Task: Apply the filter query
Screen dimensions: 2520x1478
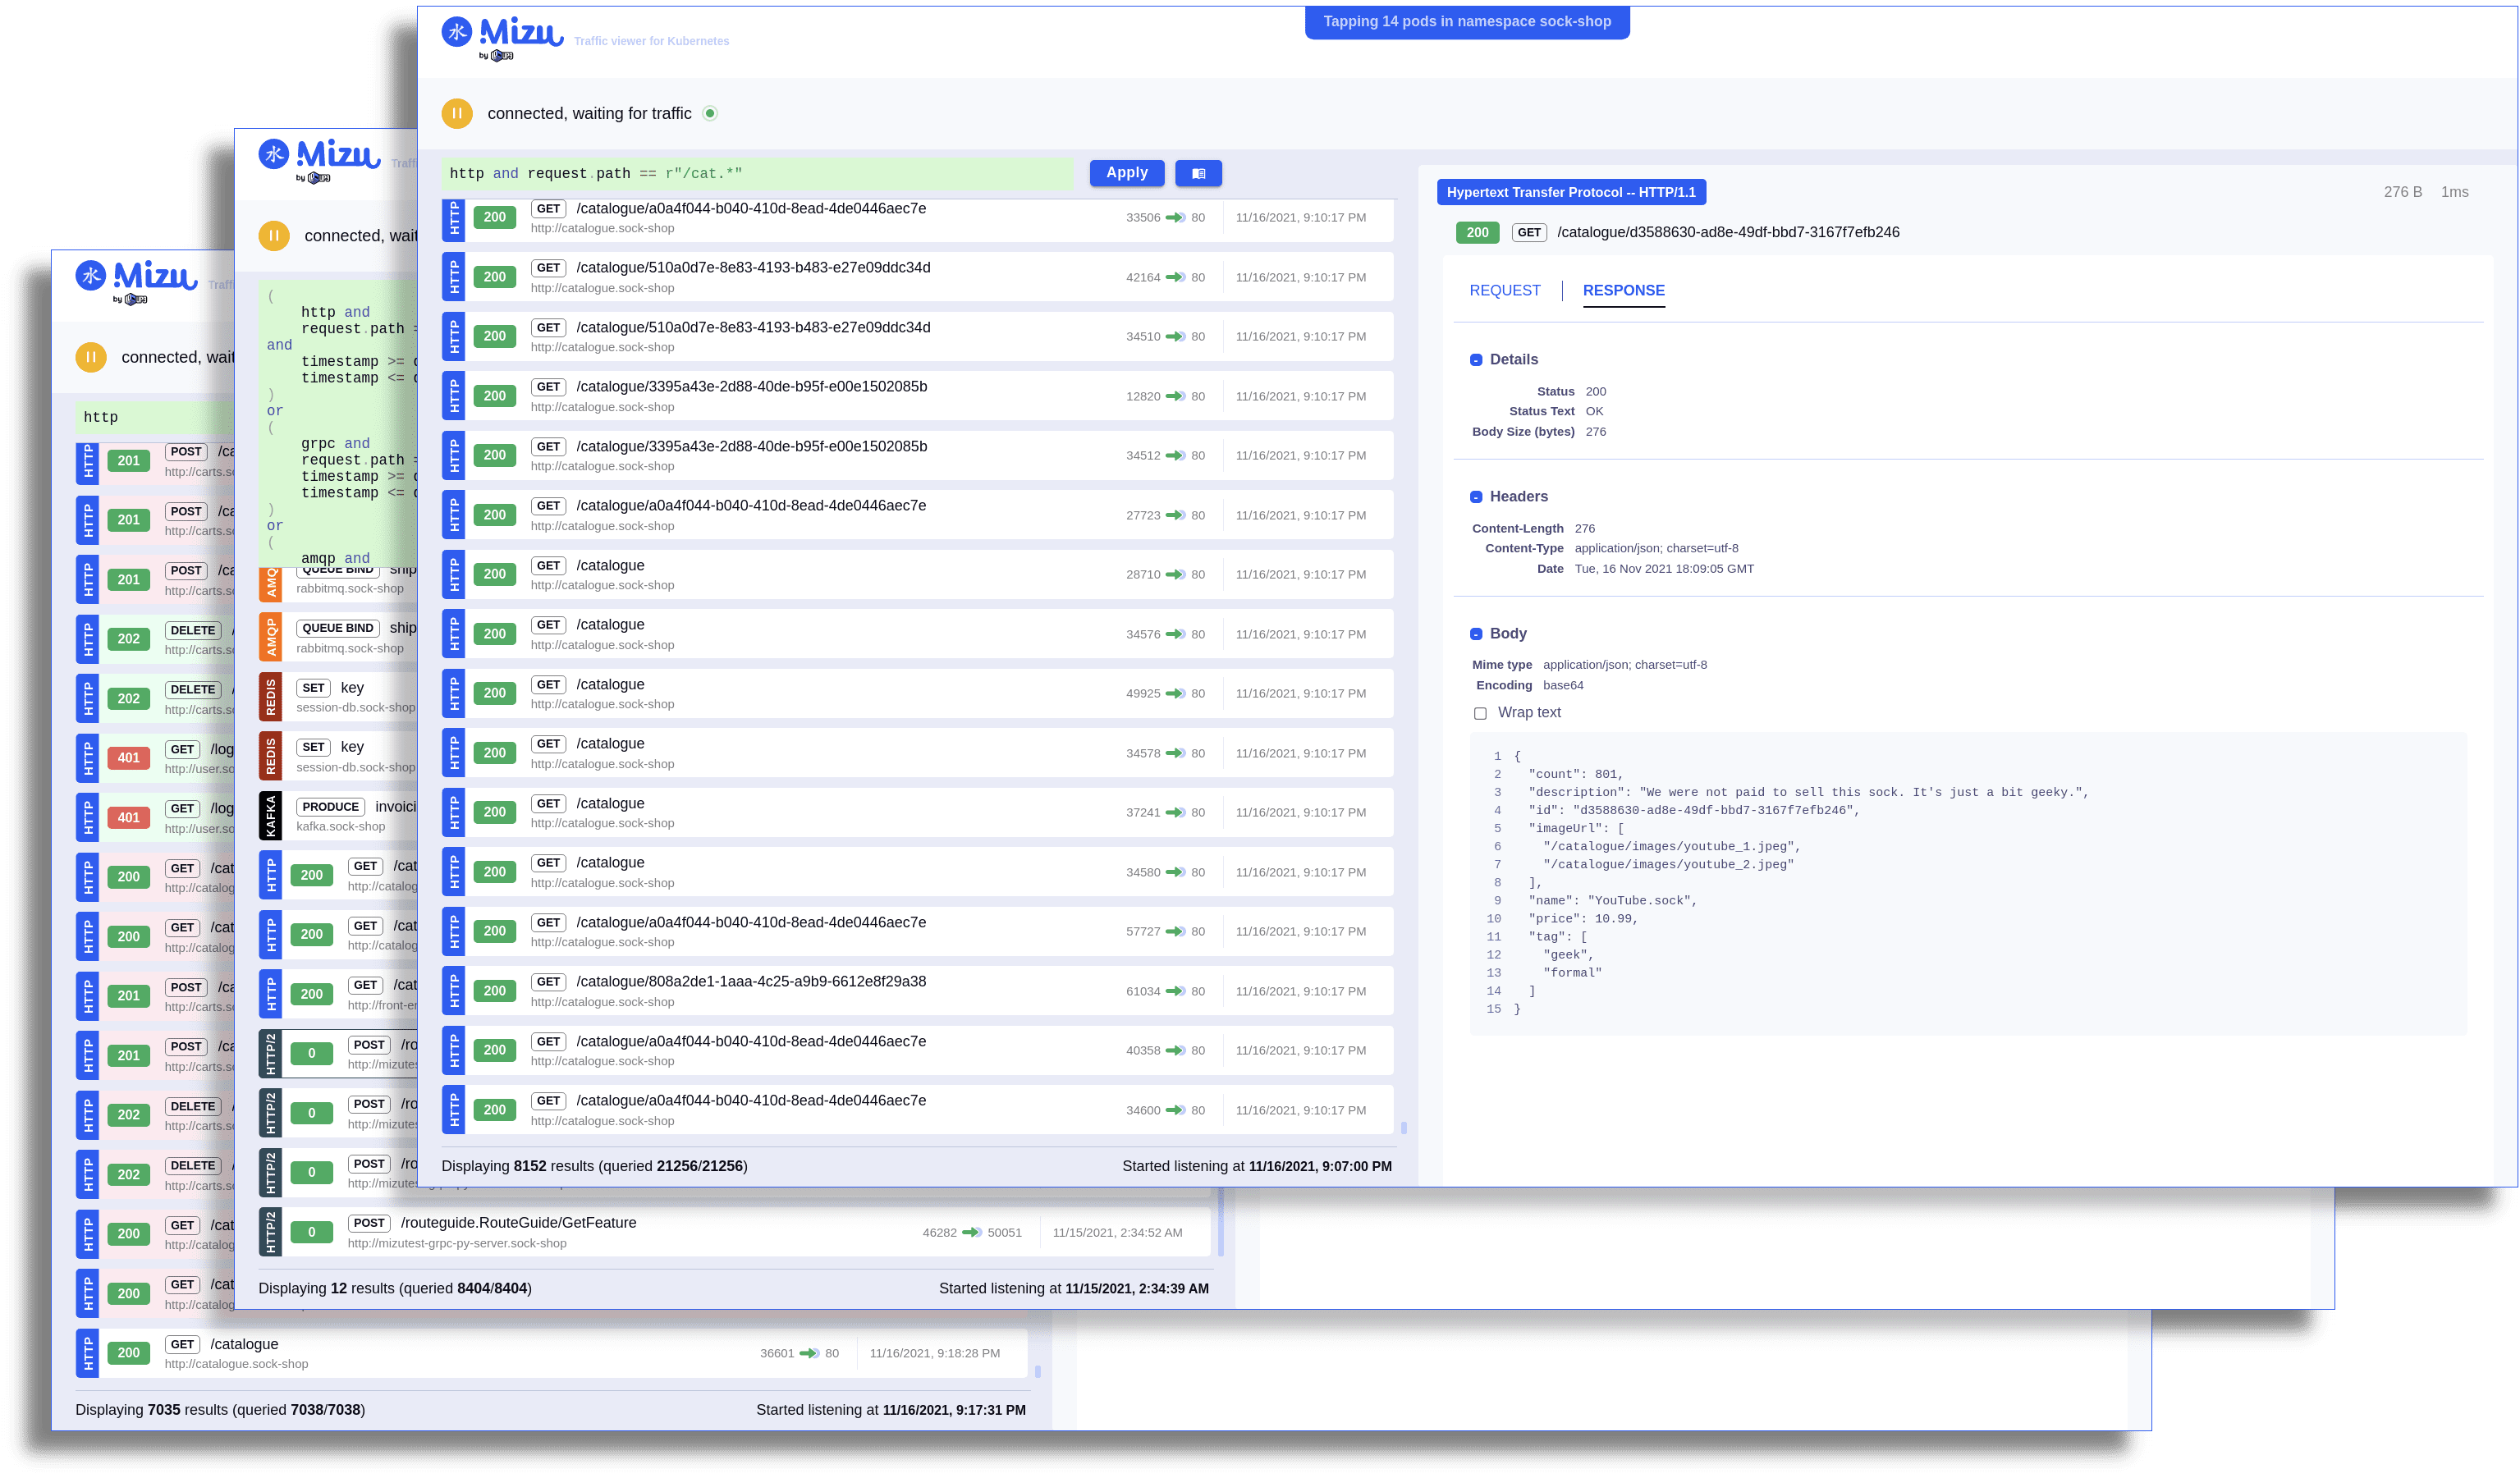Action: tap(1127, 173)
